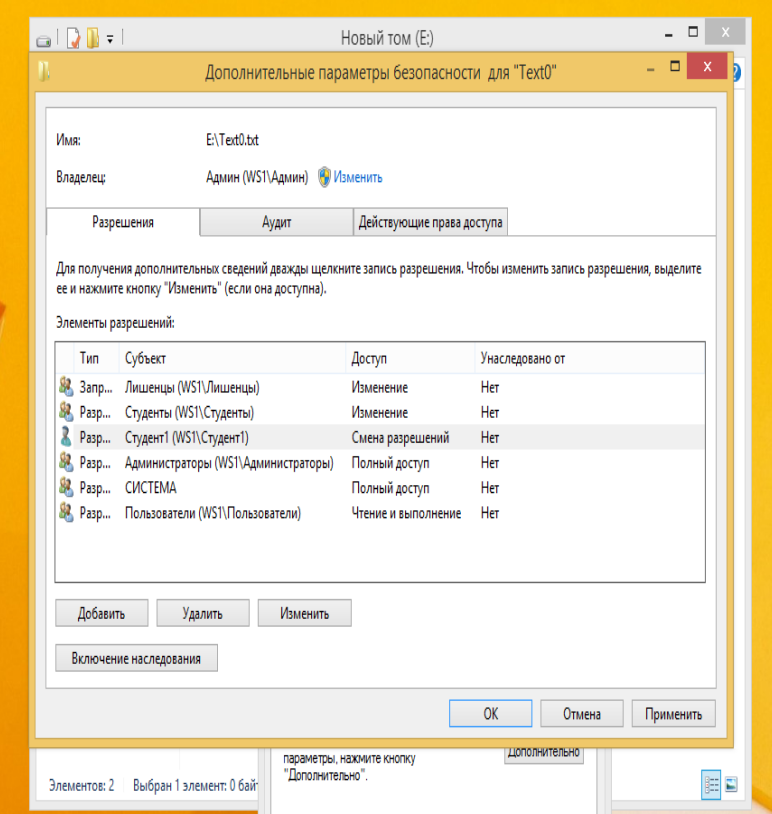Click the Унаследовано от column header

pyautogui.click(x=590, y=358)
